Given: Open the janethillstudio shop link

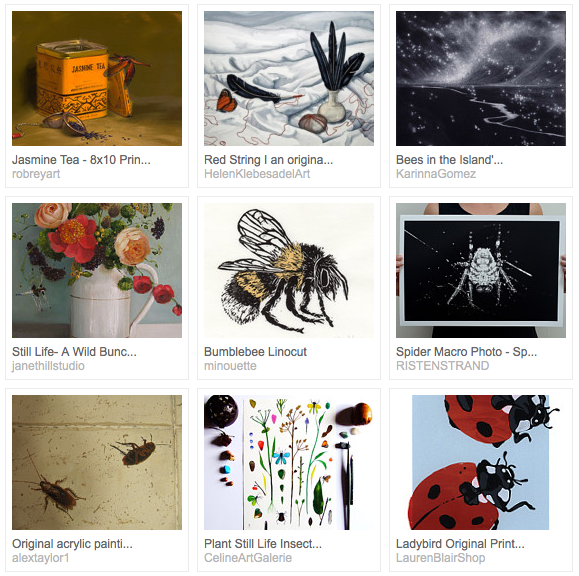Looking at the screenshot, I should [x=48, y=366].
